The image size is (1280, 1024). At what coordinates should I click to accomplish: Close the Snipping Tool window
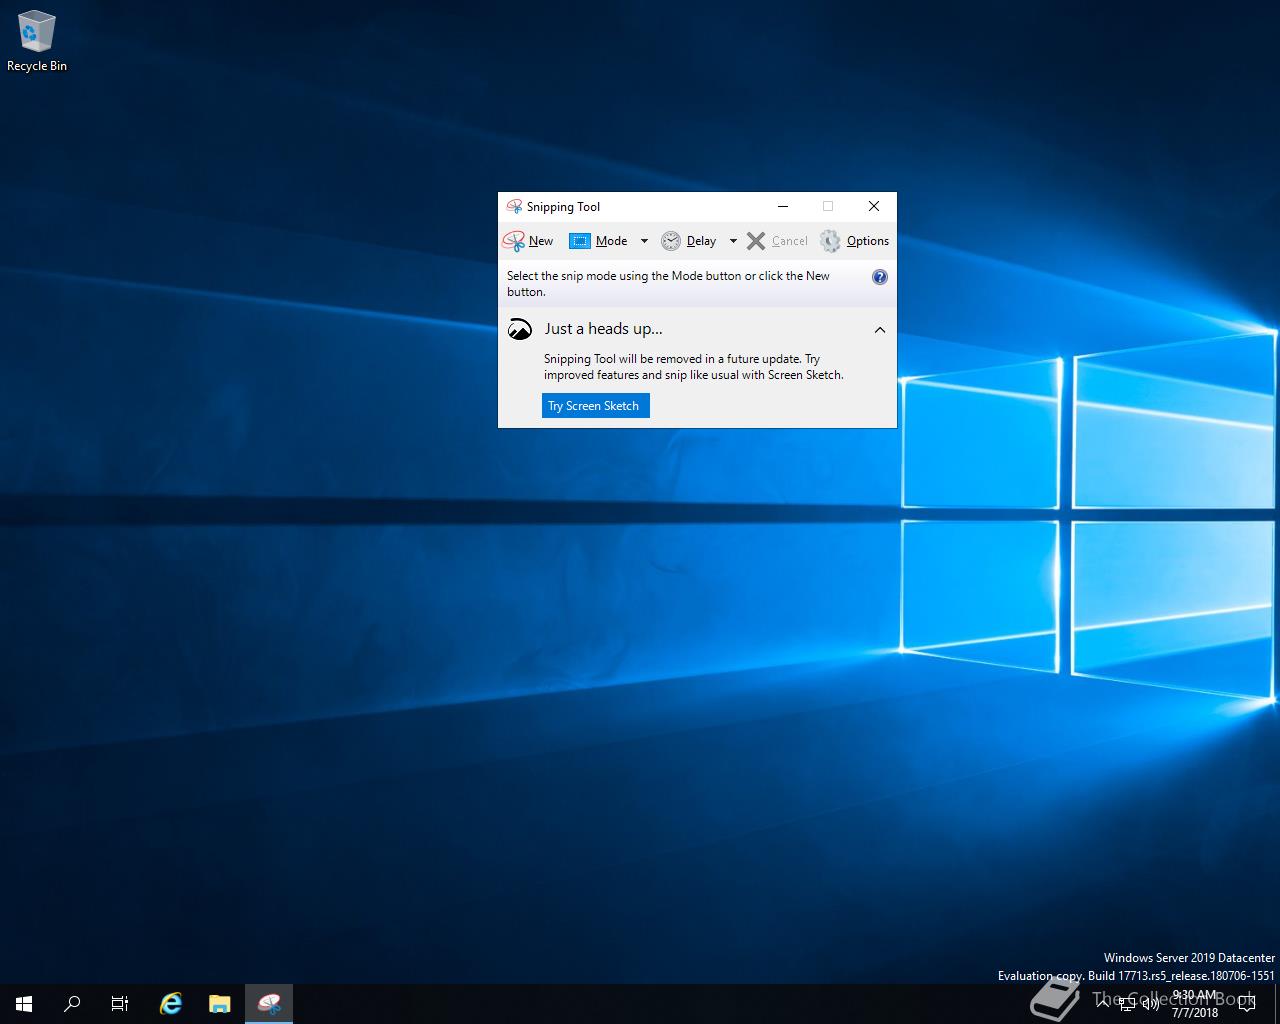(874, 206)
